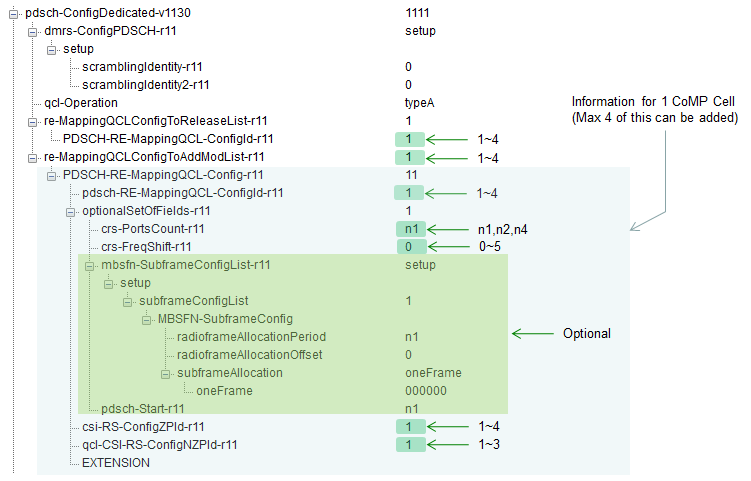751x481 pixels.
Task: Select crs-FreqShift-r11 row
Action: click(146, 247)
